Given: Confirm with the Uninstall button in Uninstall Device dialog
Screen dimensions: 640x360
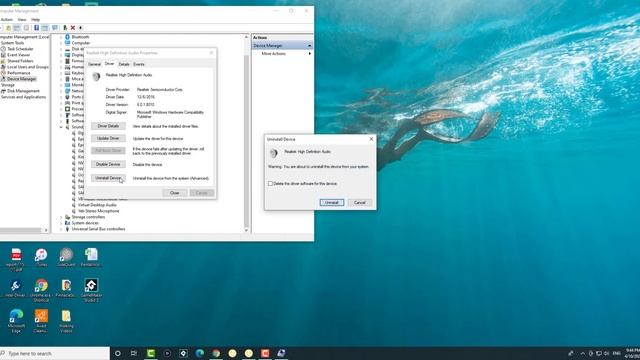Looking at the screenshot, I should [x=331, y=202].
